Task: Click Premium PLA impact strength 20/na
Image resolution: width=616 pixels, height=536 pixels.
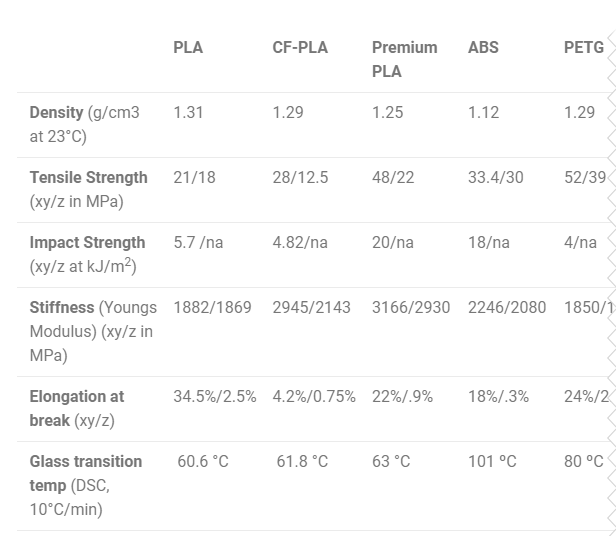Action: click(x=393, y=242)
